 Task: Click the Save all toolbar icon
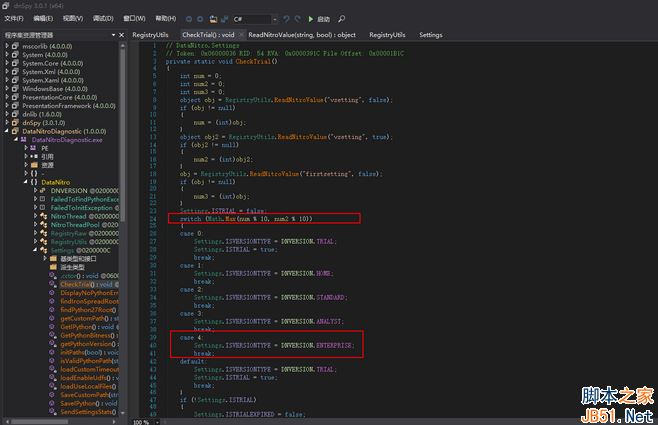(225, 19)
